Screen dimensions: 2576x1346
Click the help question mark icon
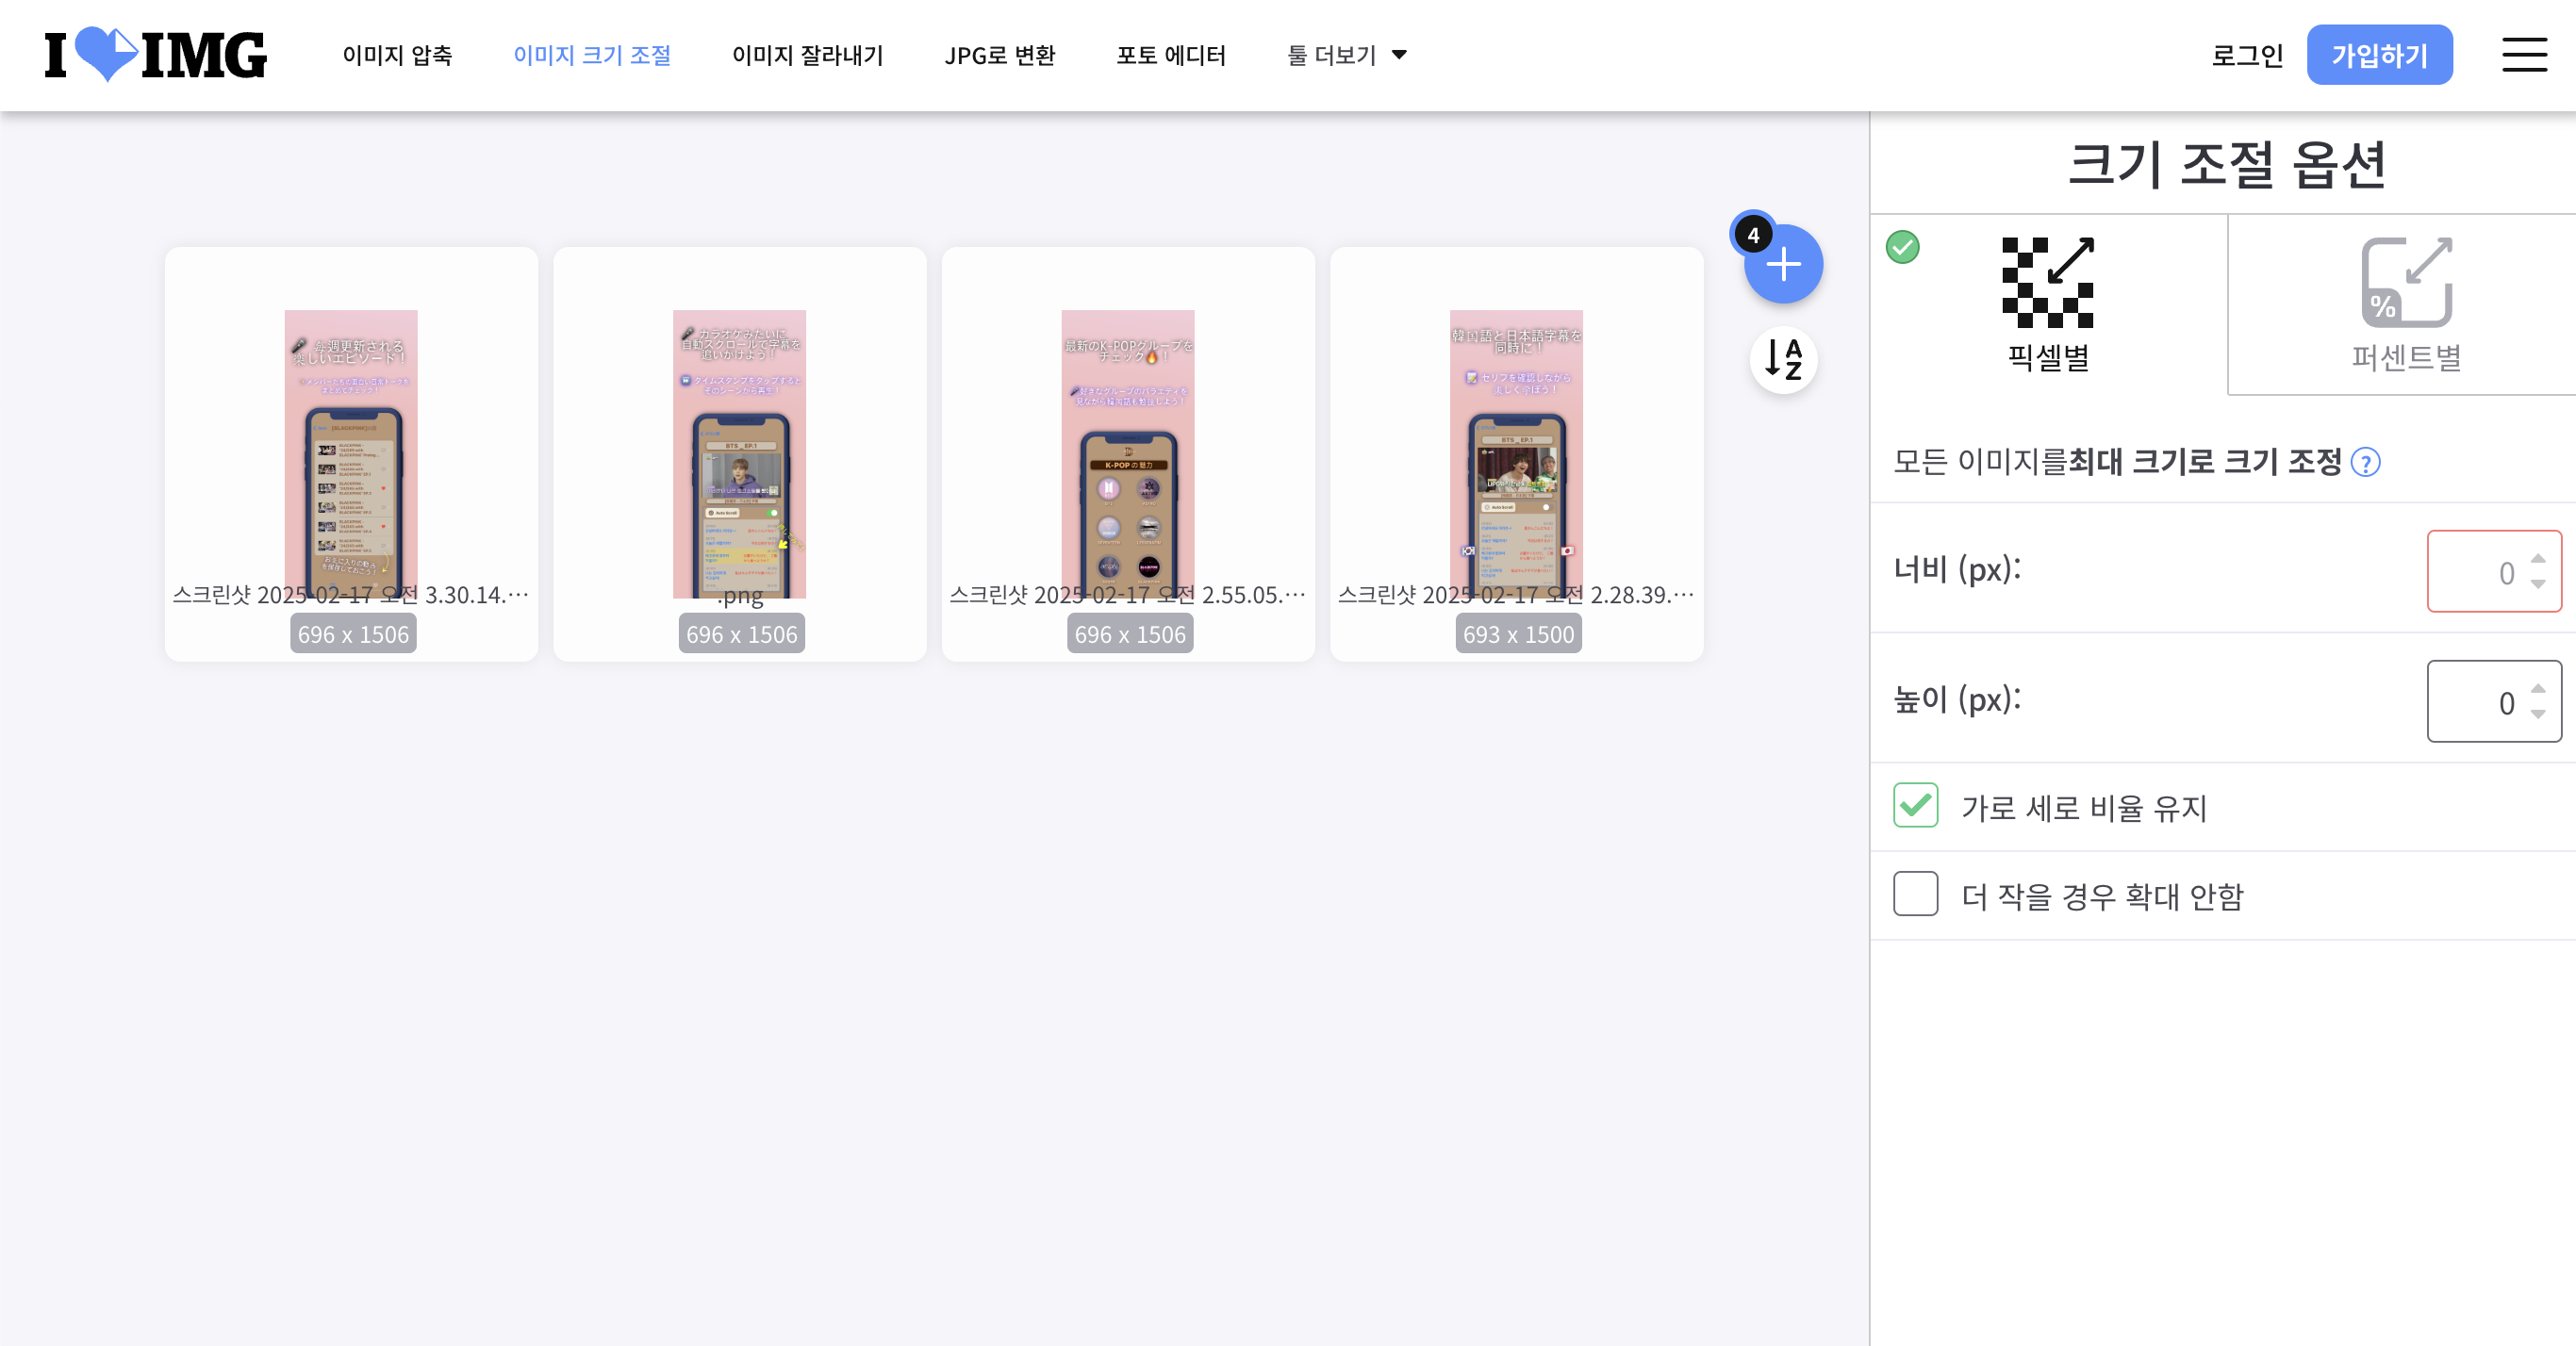click(x=2365, y=463)
